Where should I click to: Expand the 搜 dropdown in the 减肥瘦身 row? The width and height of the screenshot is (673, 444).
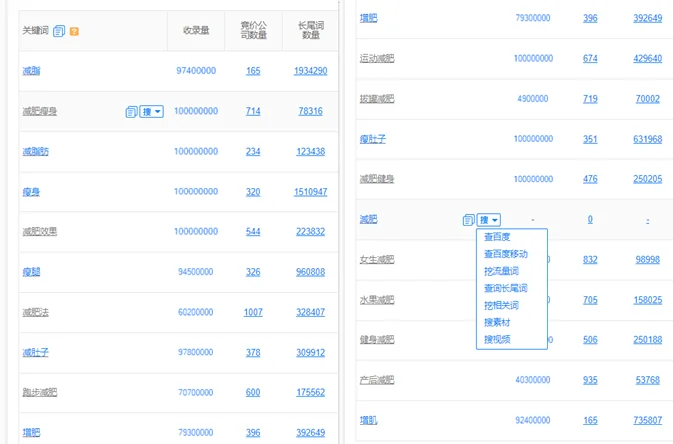(152, 112)
